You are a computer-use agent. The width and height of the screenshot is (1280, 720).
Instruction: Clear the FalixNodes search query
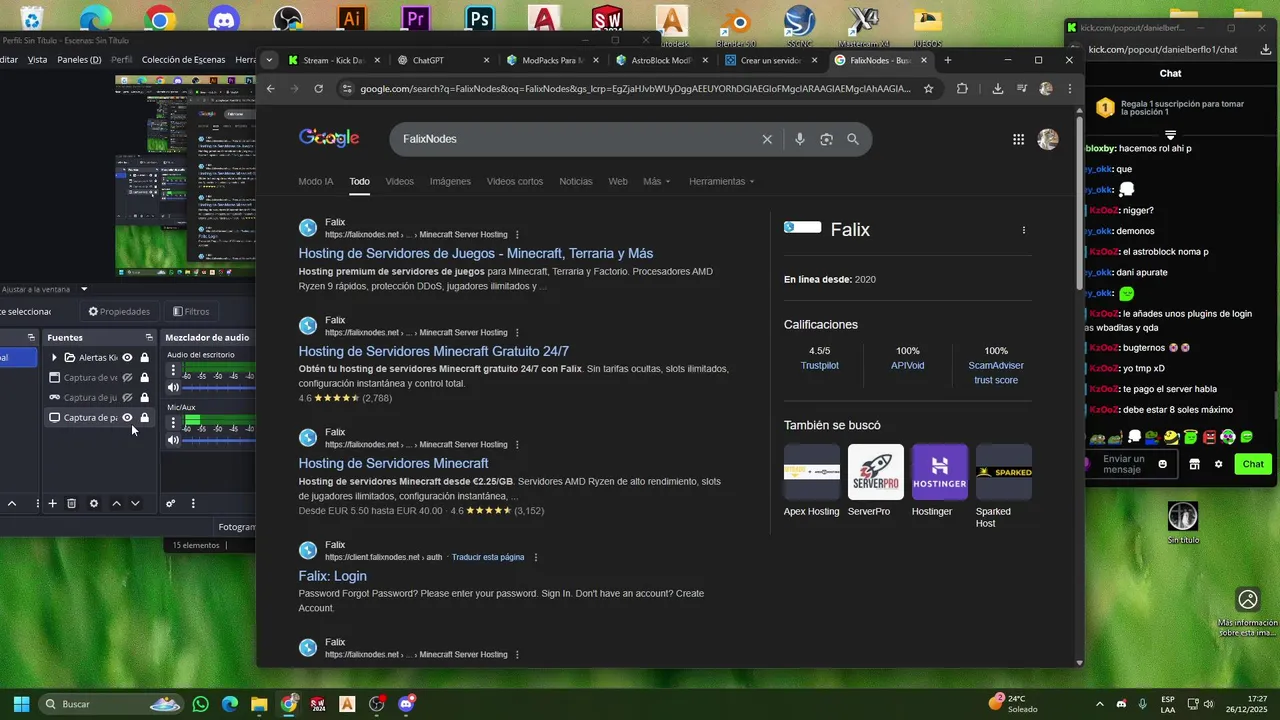pos(767,139)
